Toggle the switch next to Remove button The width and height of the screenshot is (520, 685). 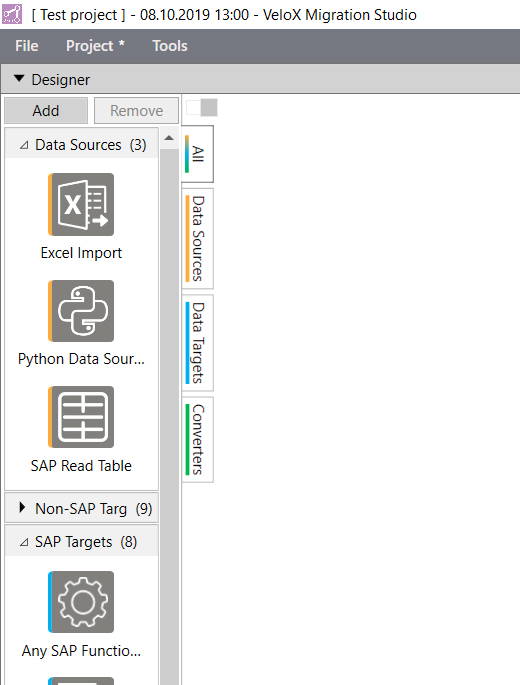click(x=202, y=108)
